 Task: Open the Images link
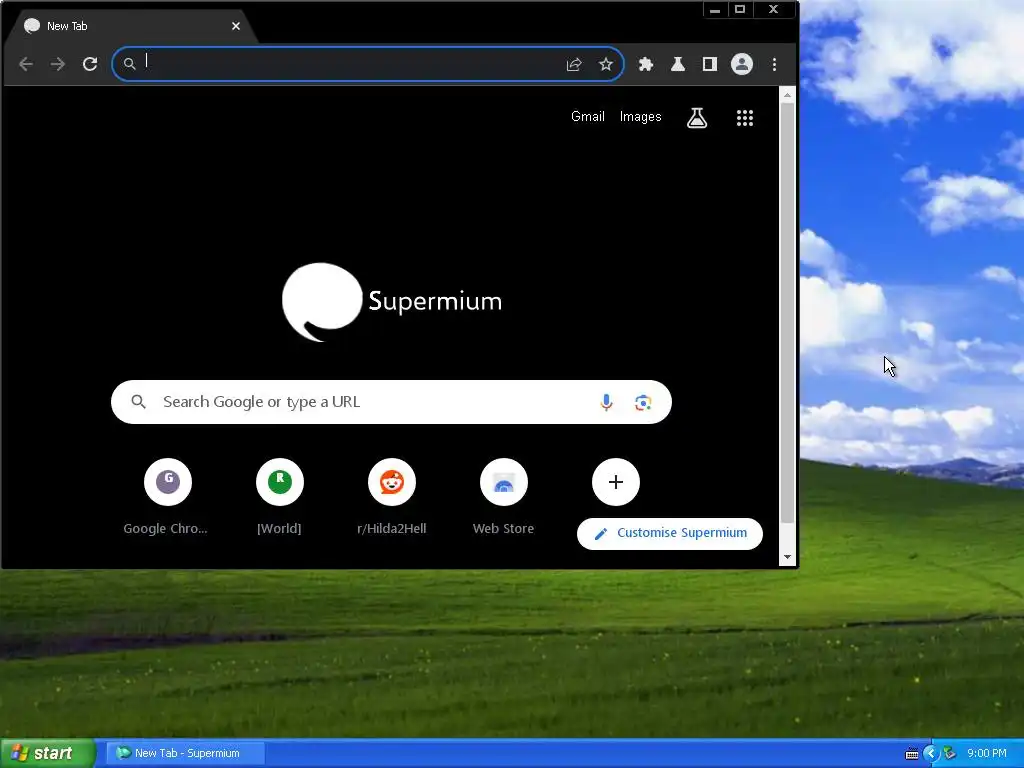[x=640, y=116]
